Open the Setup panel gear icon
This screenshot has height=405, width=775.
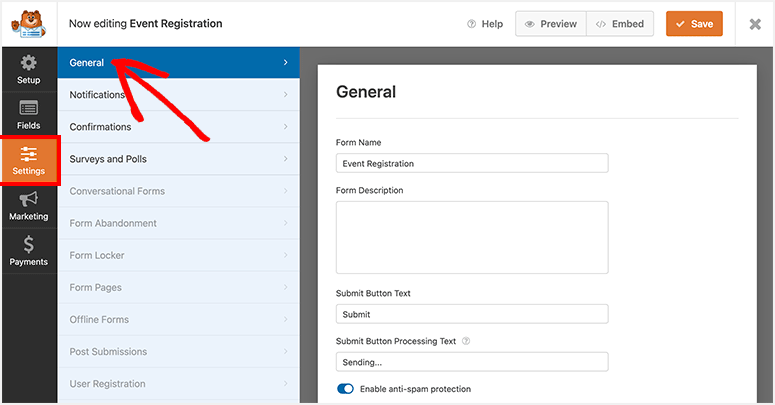click(29, 64)
